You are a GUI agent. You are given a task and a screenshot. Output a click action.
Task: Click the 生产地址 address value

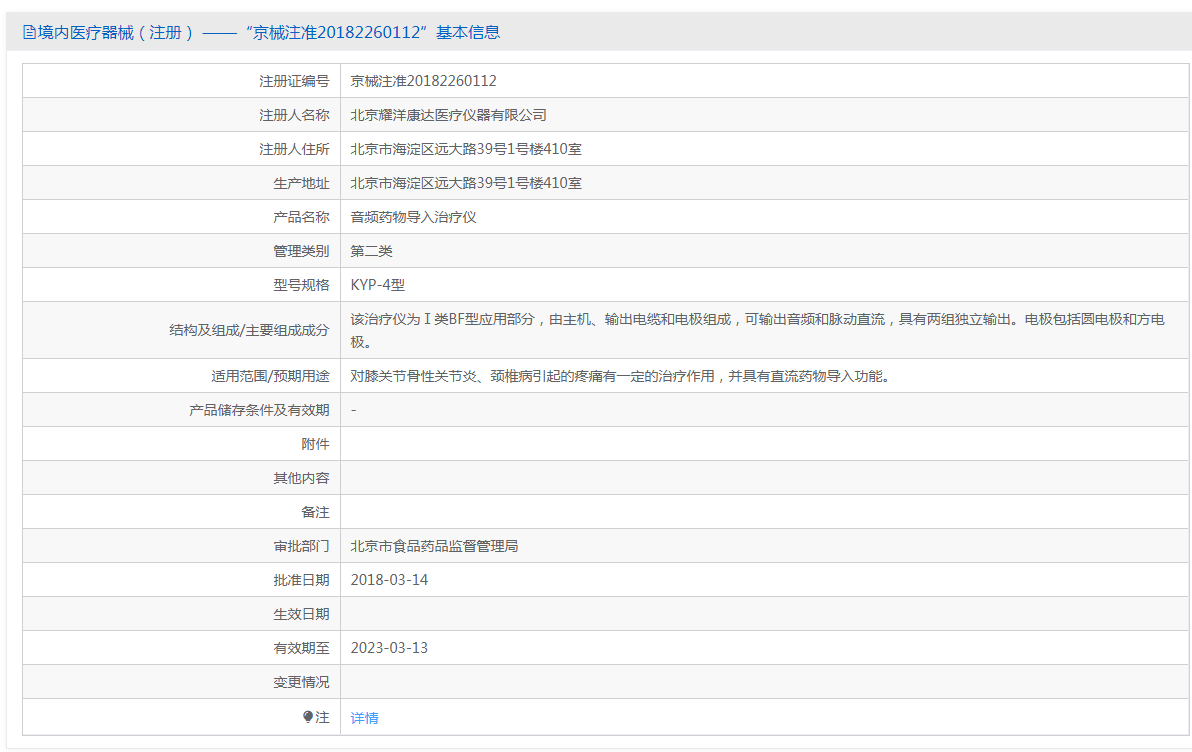(466, 183)
